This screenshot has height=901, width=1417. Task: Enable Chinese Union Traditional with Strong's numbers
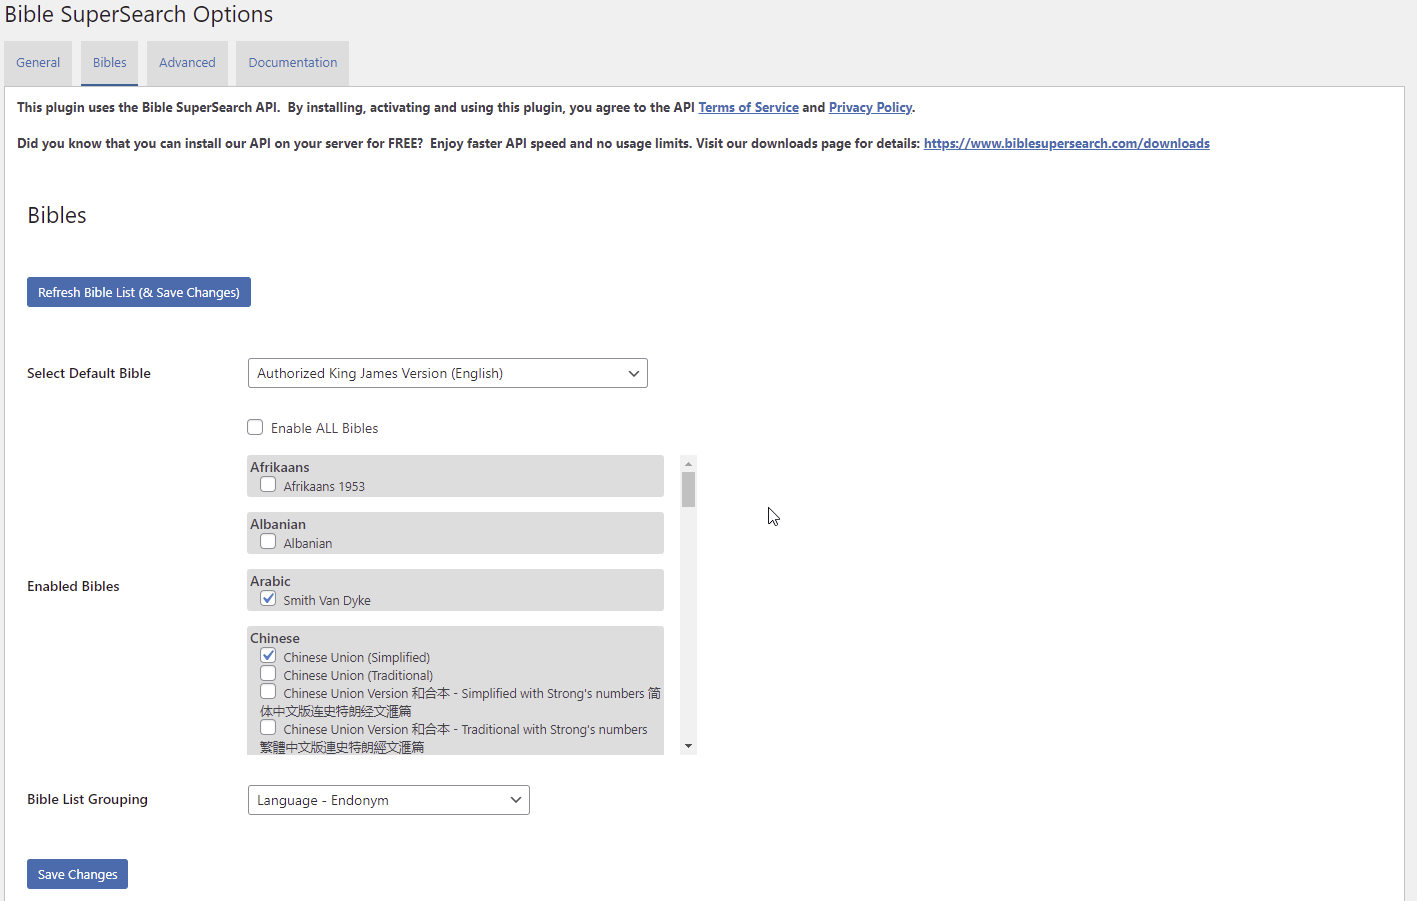pos(268,727)
